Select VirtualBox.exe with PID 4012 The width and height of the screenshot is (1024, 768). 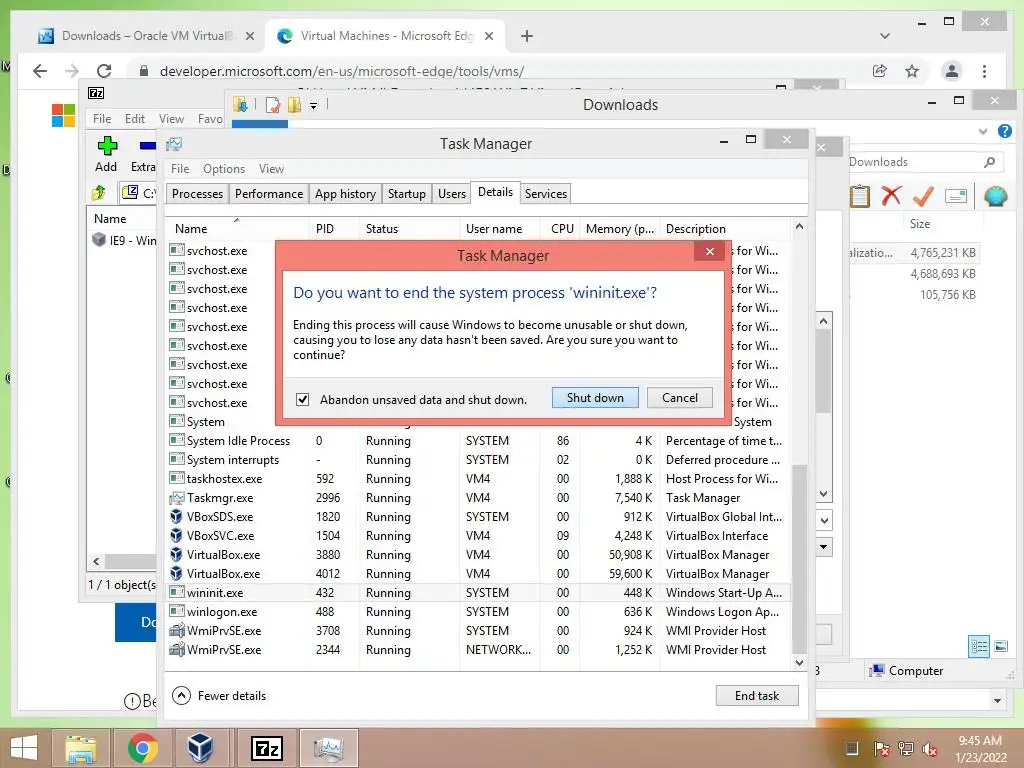point(477,574)
